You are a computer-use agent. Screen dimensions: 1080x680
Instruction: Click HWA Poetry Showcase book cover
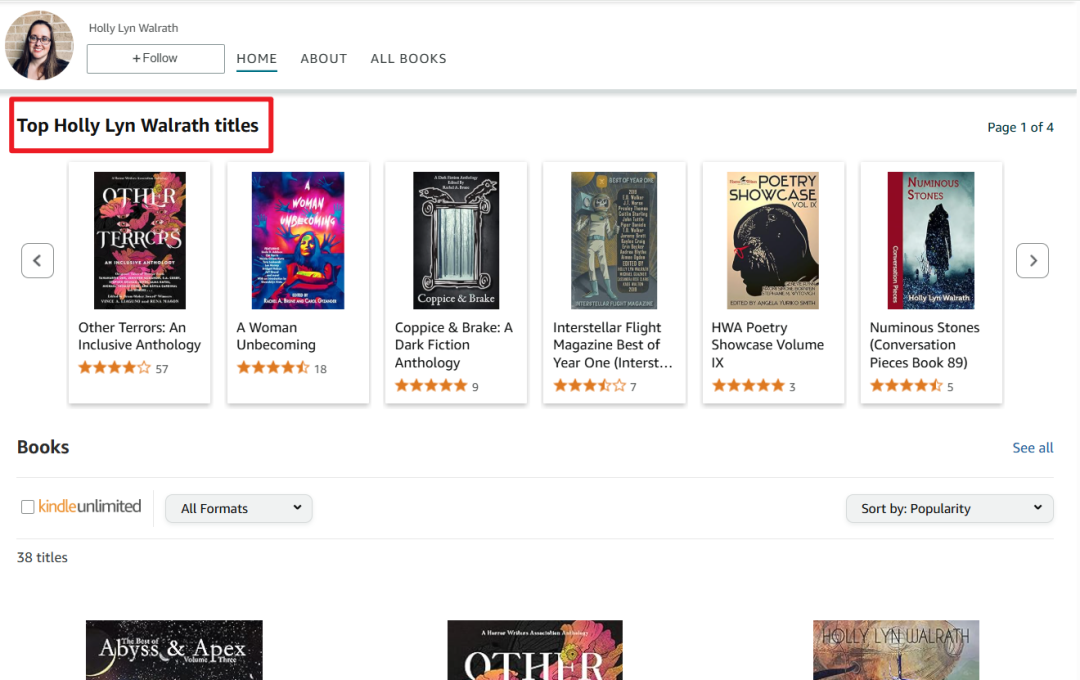point(773,240)
